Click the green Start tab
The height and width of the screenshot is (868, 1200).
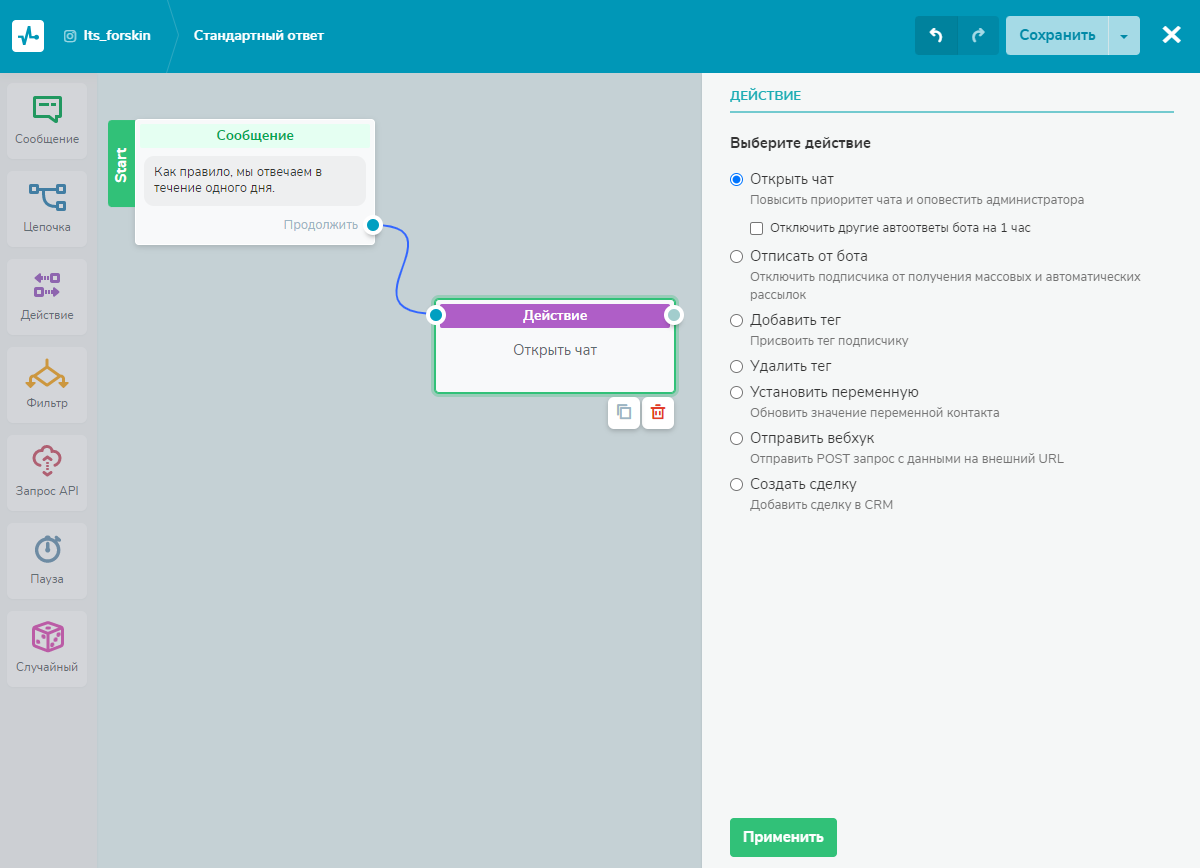(x=121, y=163)
